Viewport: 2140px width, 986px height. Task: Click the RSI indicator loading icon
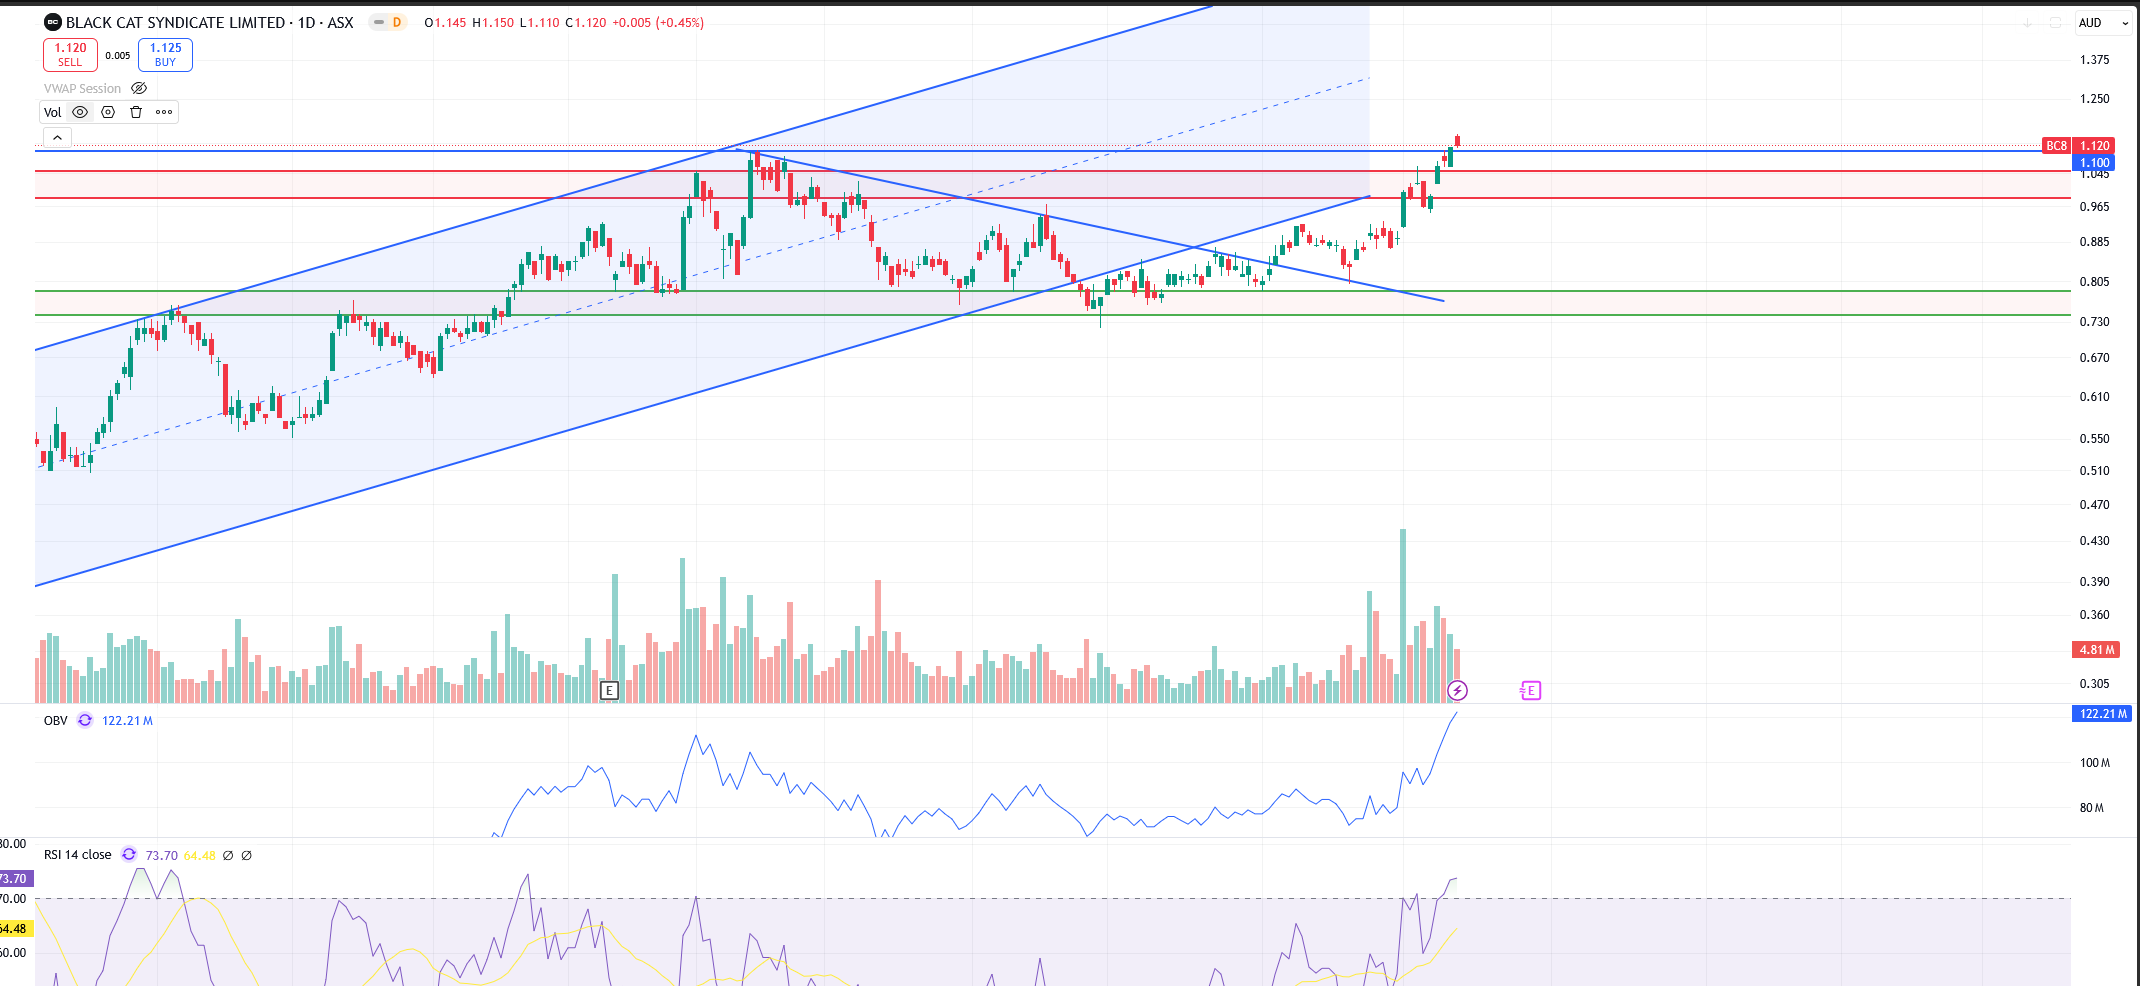click(x=129, y=854)
